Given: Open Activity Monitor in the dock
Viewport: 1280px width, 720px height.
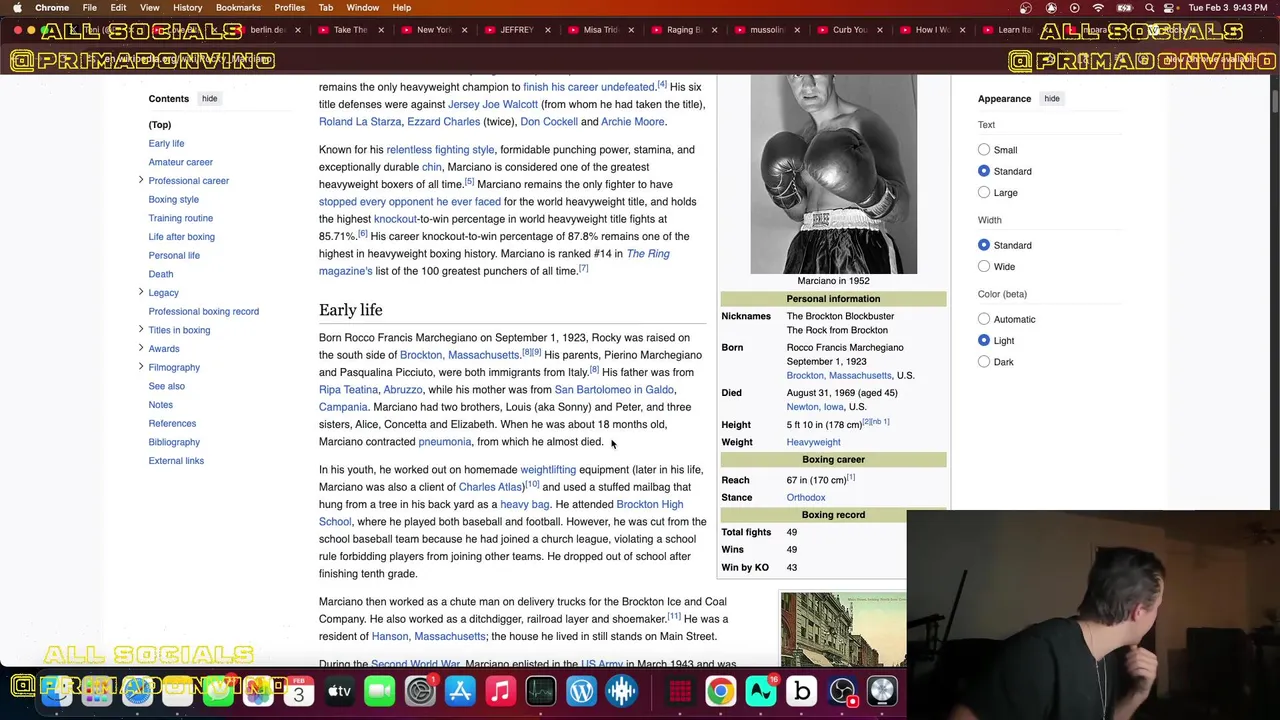Looking at the screenshot, I should click(541, 691).
